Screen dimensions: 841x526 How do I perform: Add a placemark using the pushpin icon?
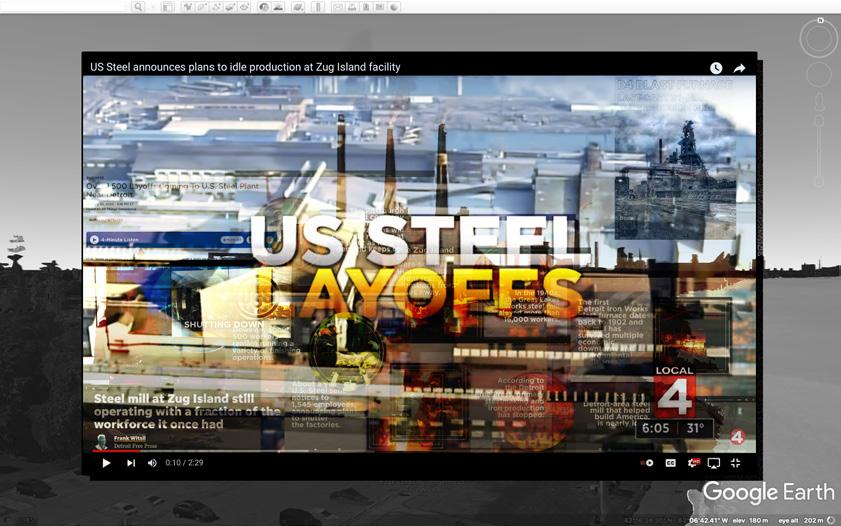[x=188, y=7]
